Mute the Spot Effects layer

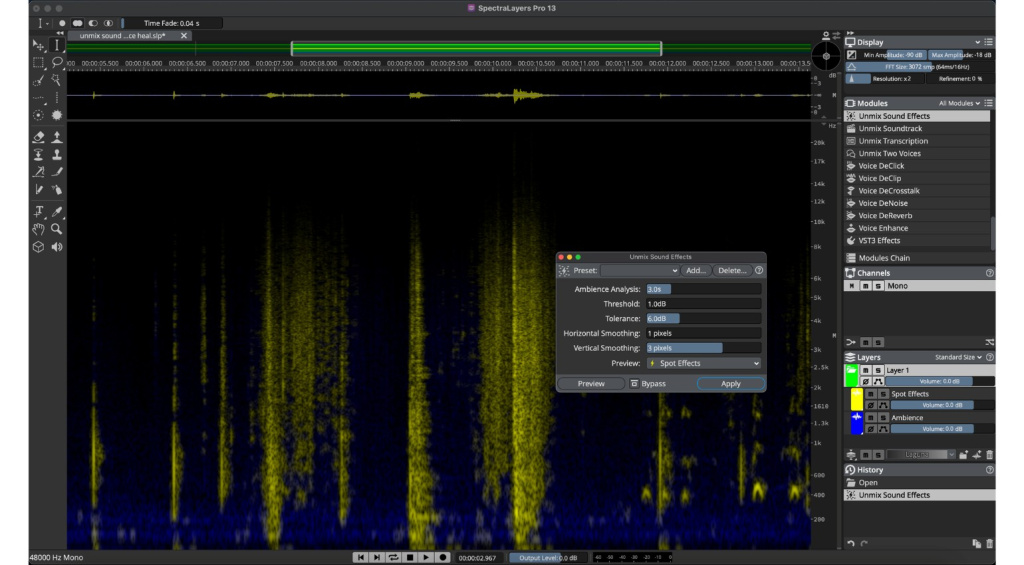click(x=871, y=394)
